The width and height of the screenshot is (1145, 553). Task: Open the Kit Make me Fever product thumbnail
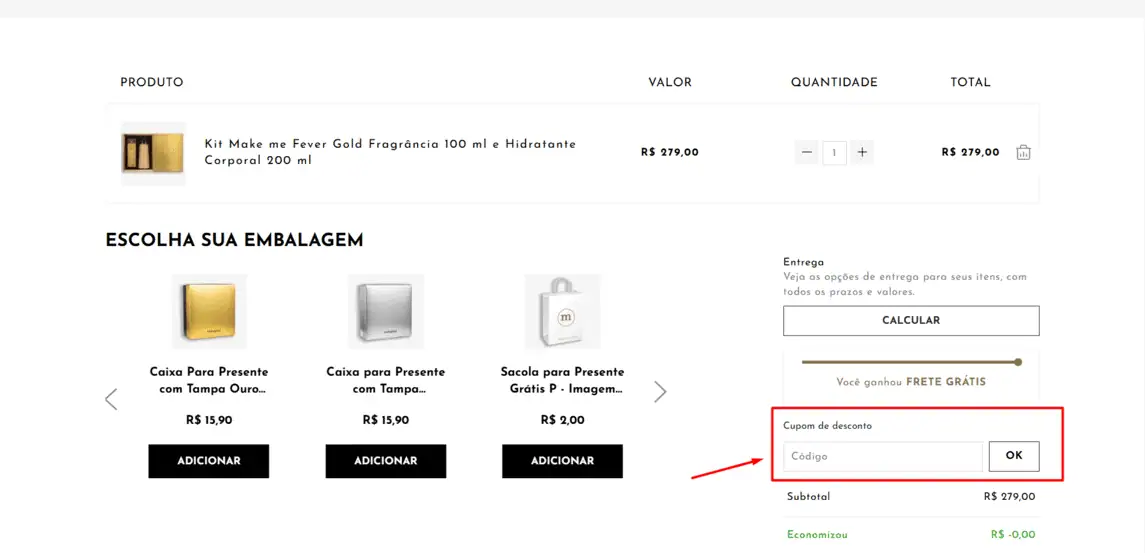click(x=153, y=153)
